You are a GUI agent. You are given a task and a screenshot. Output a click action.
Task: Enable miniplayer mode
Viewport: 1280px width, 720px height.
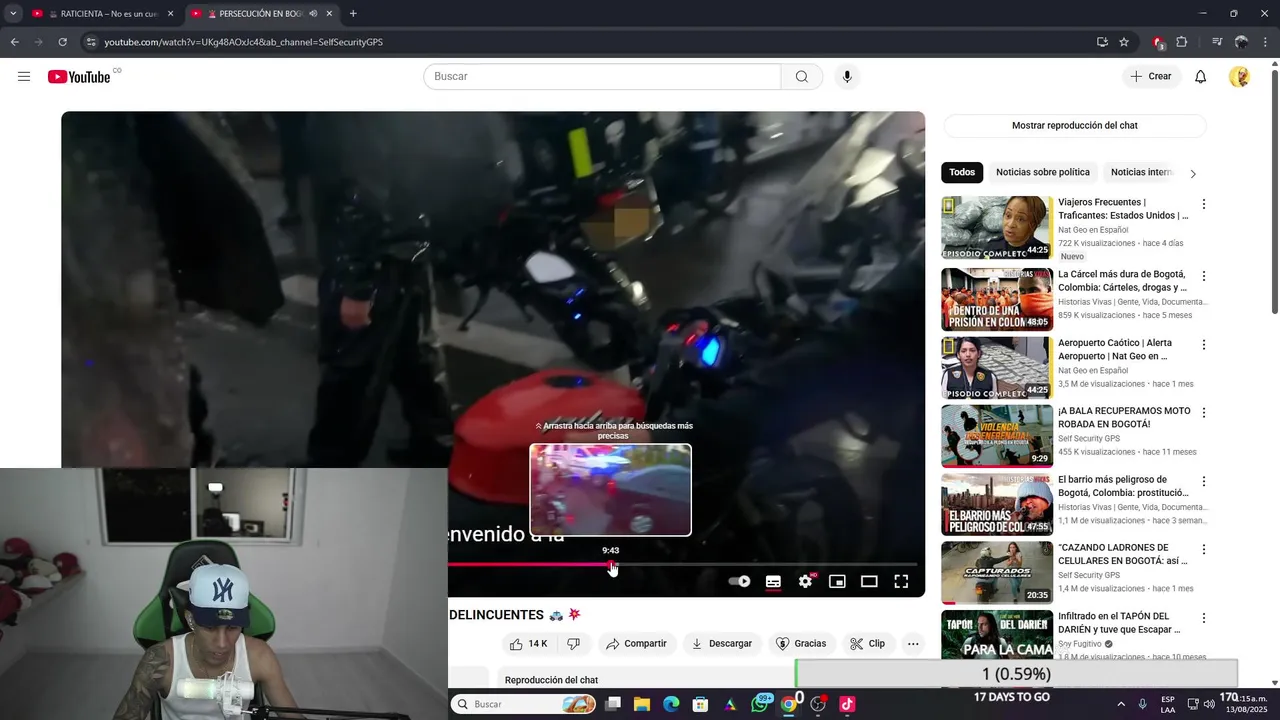pyautogui.click(x=837, y=581)
